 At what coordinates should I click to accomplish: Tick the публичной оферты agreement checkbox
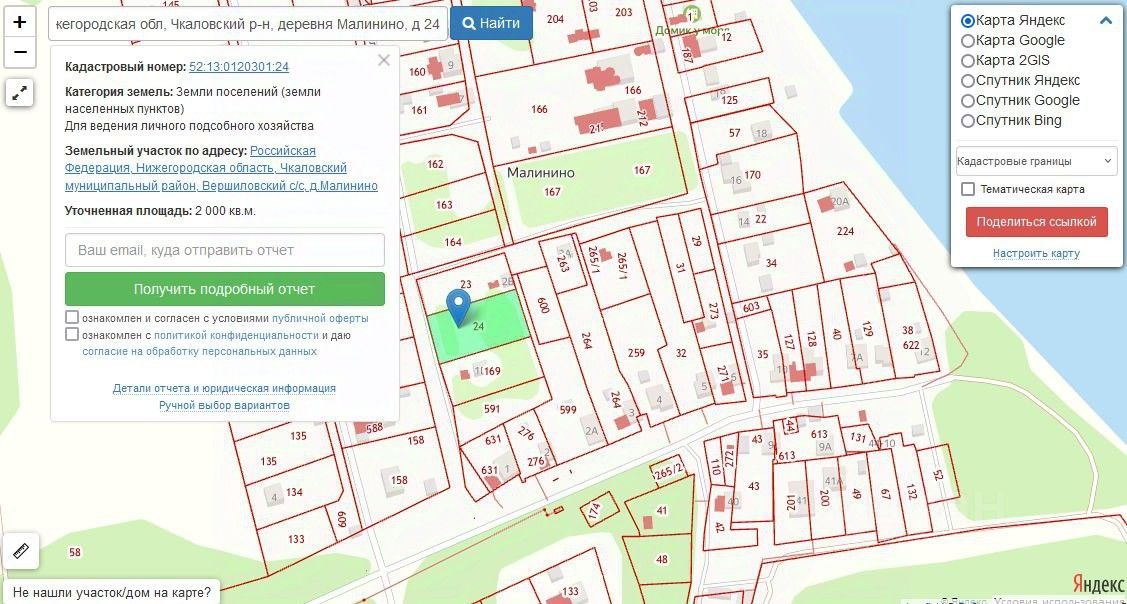click(72, 317)
